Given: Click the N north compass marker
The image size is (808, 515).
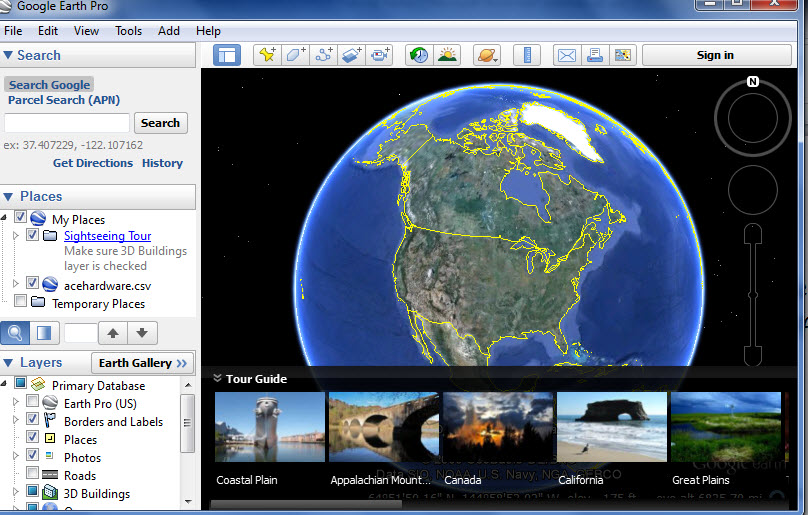Looking at the screenshot, I should pos(753,81).
